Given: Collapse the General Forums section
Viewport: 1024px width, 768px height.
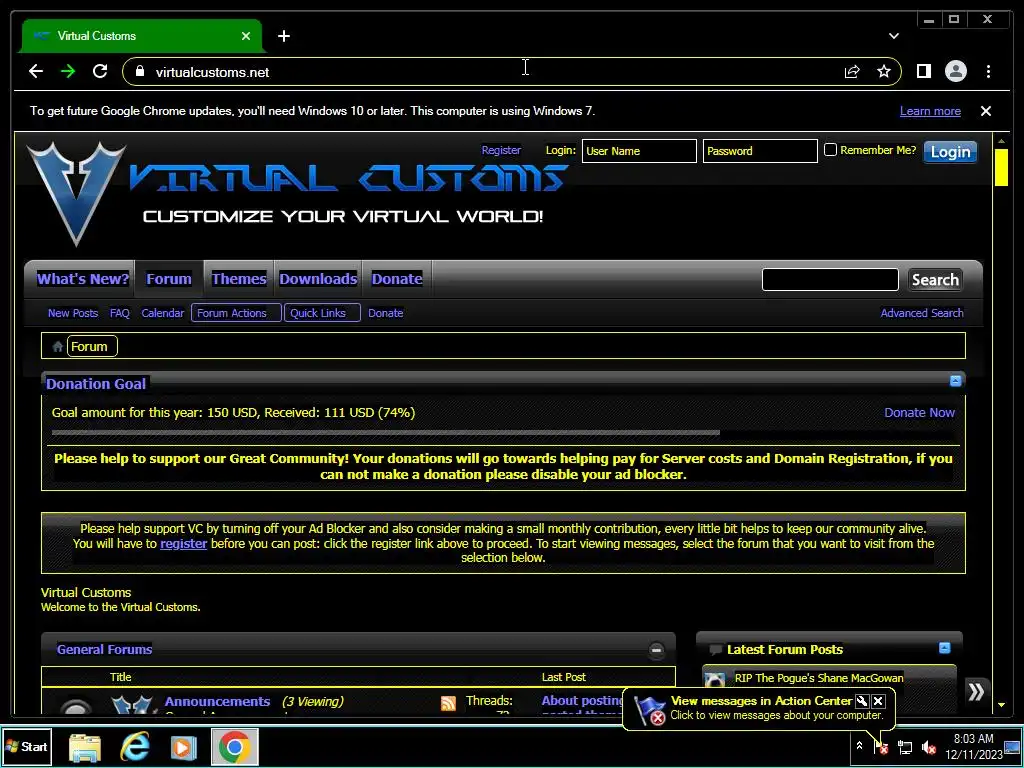Looking at the screenshot, I should [x=656, y=650].
